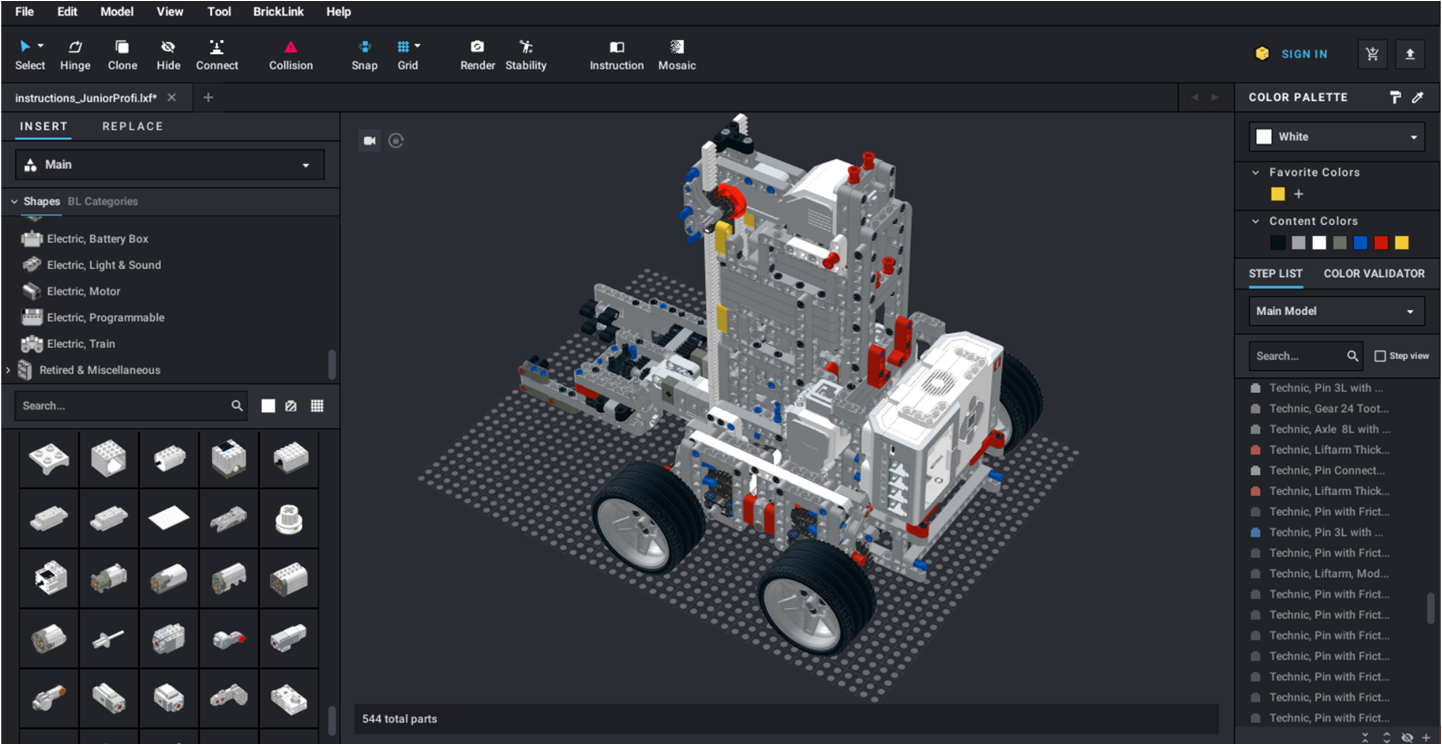Run the Stability check tool
1442x745 pixels.
526,55
